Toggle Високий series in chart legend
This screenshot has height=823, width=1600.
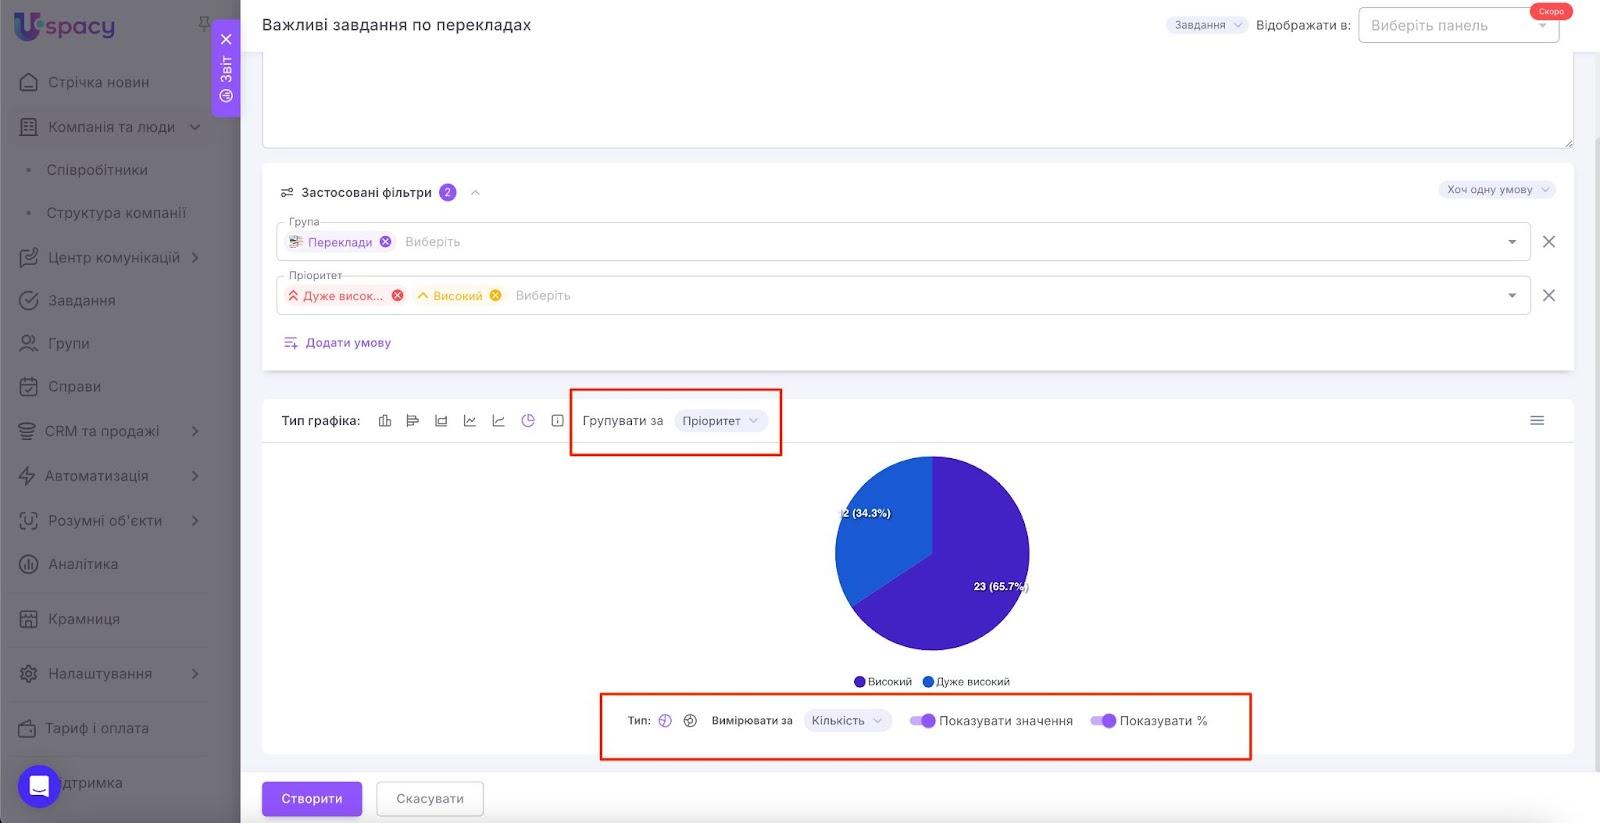click(x=883, y=682)
